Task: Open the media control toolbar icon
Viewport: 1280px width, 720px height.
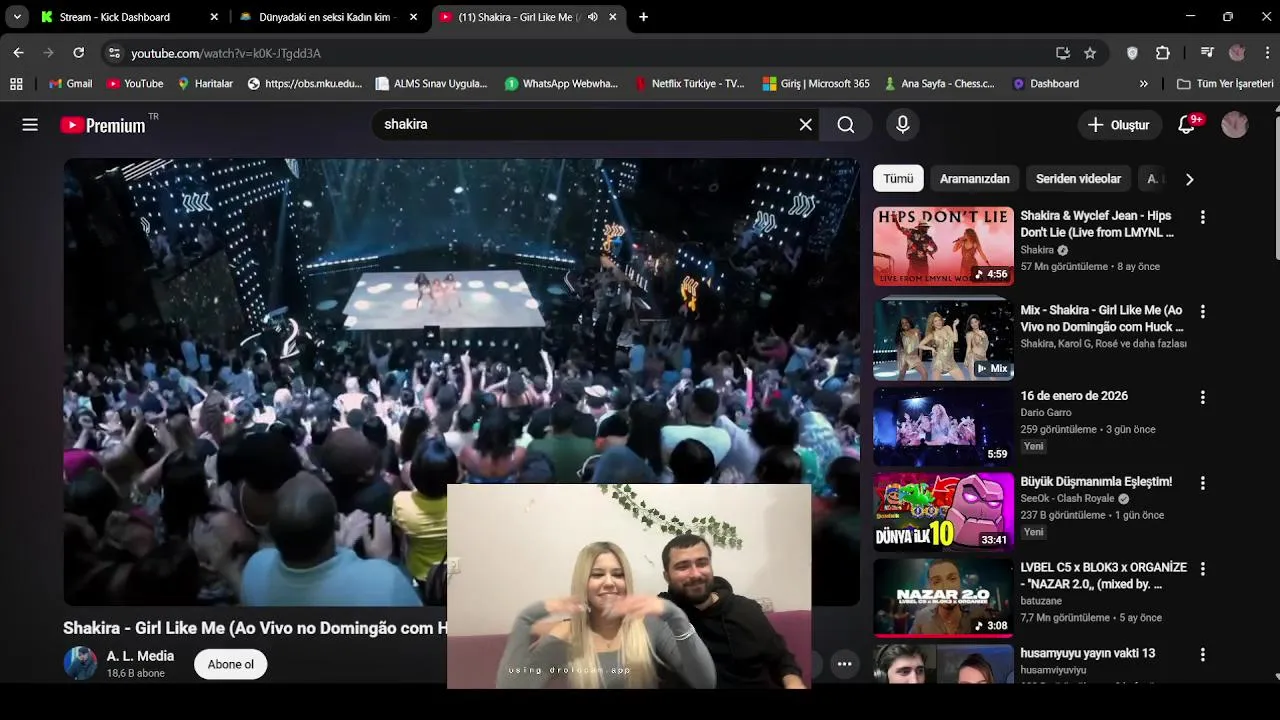Action: click(1207, 53)
